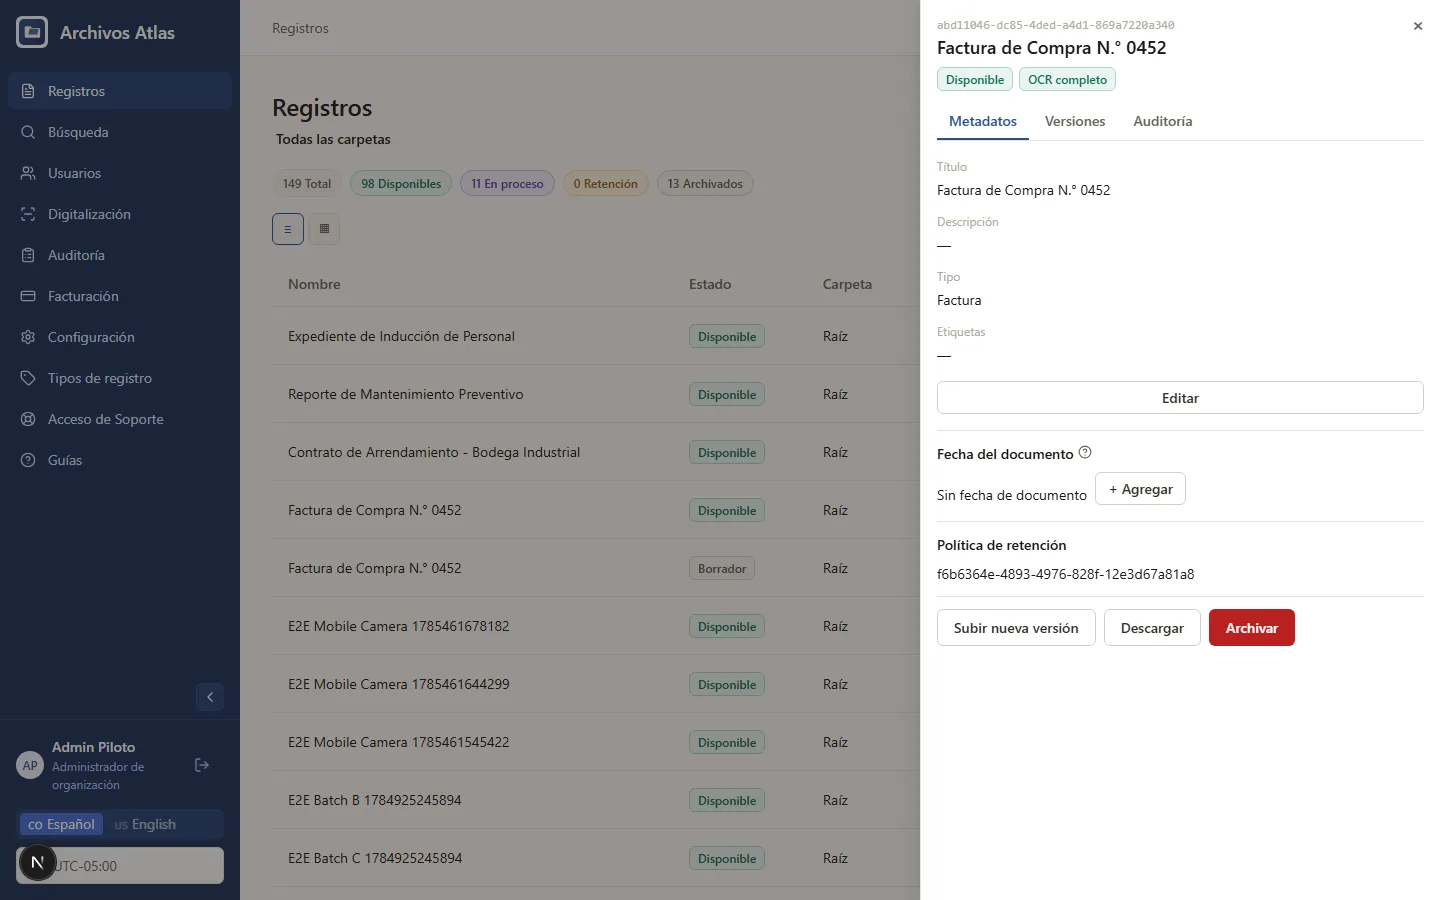This screenshot has height=900, width=1440.
Task: Go to Usuarios section
Action: (x=120, y=173)
